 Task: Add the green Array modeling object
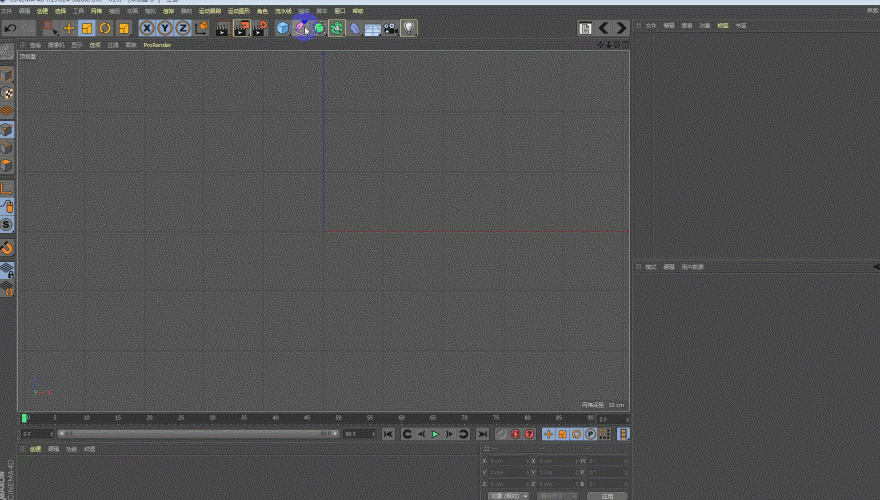pos(337,28)
